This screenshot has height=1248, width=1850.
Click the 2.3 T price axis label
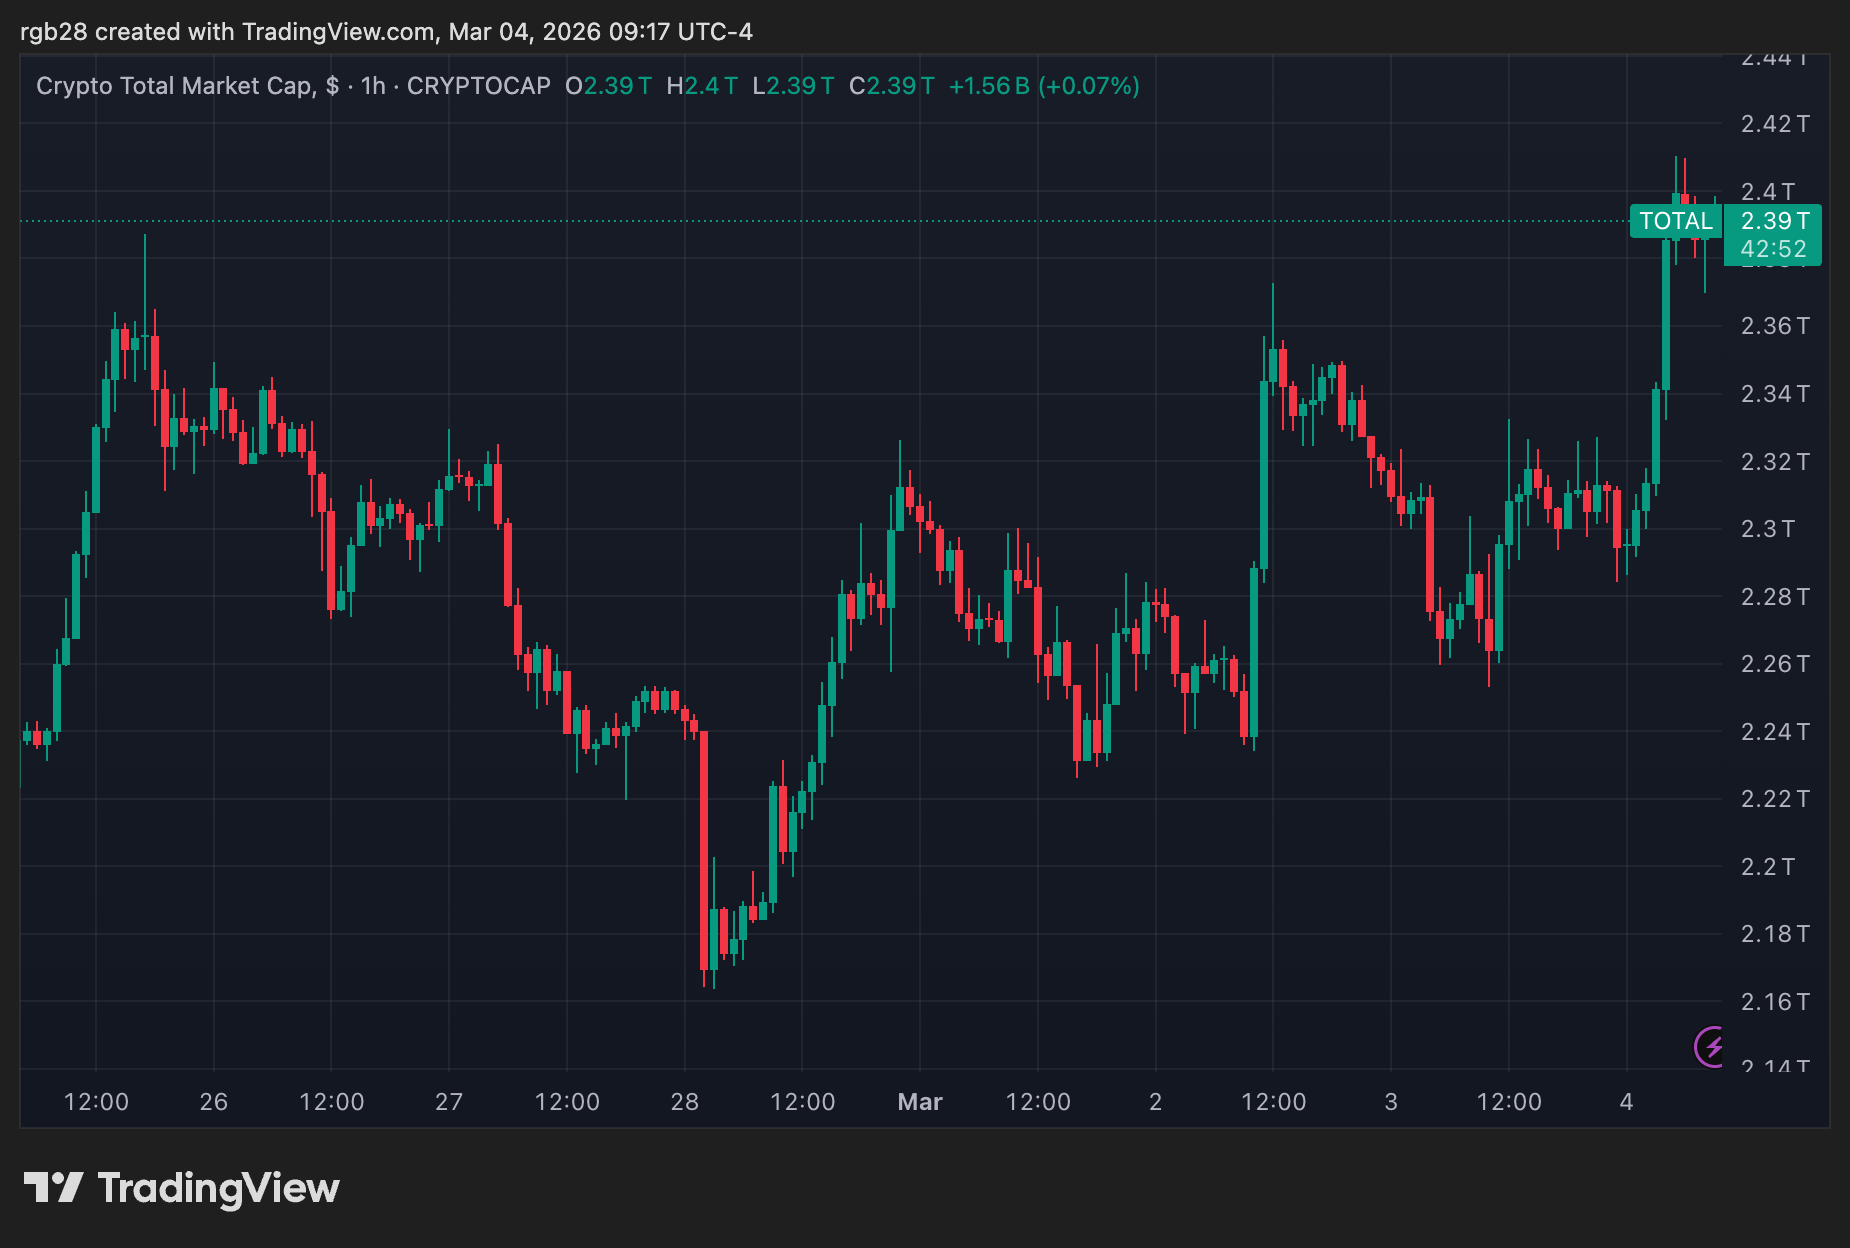[1767, 529]
